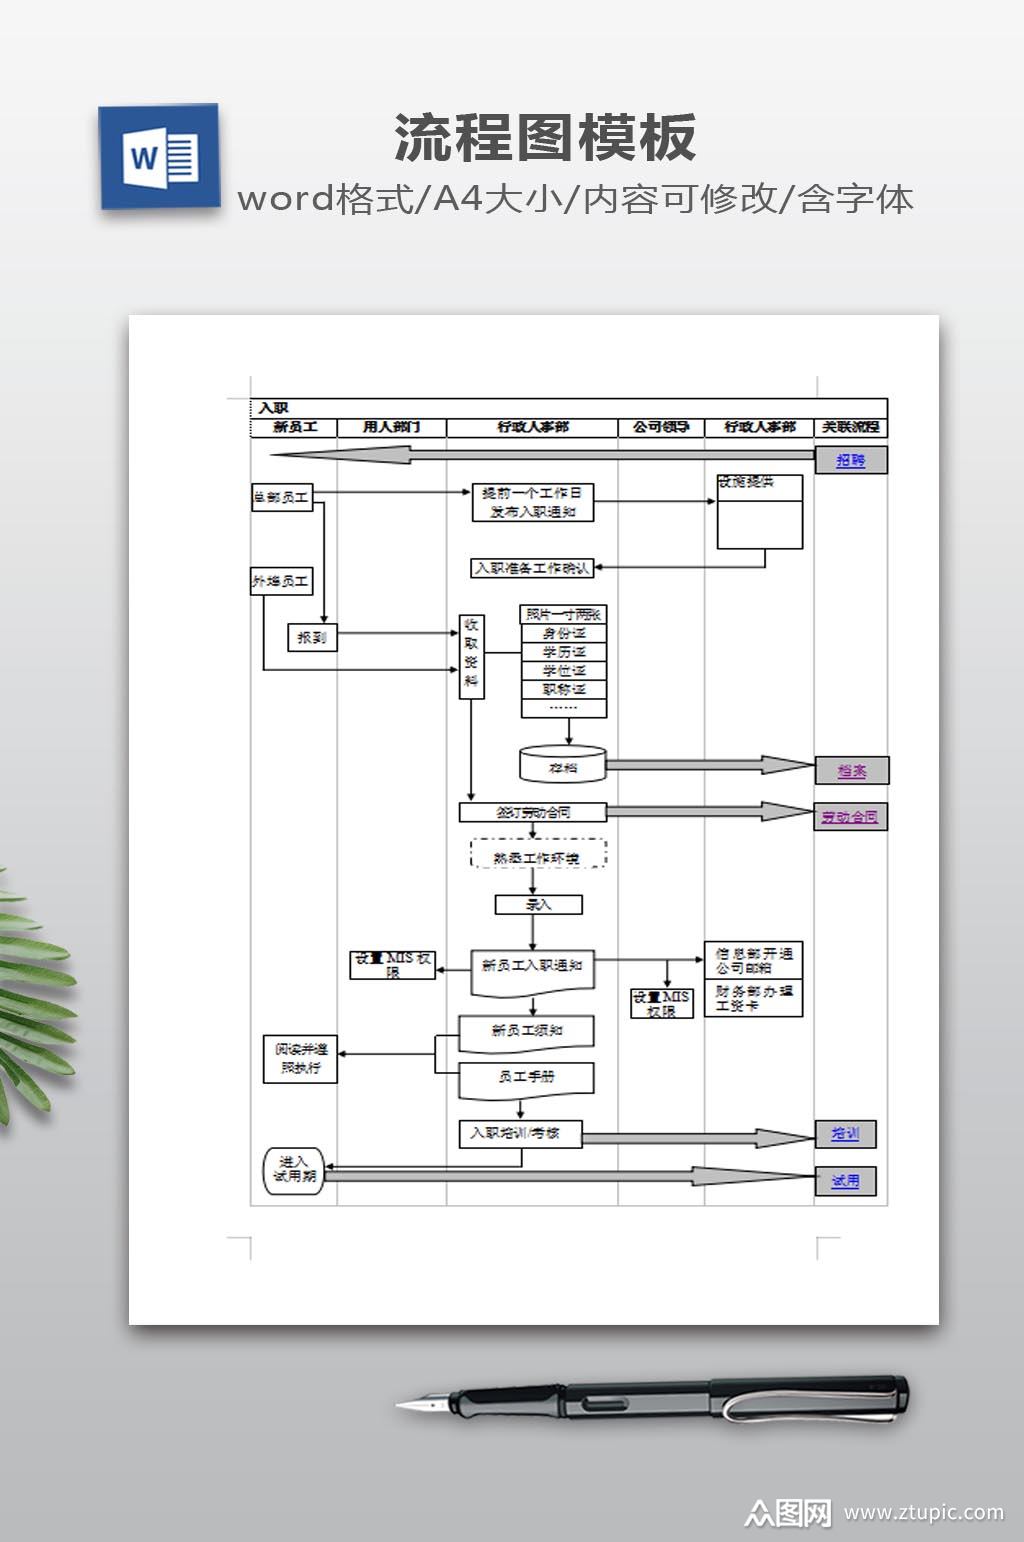
Task: Click the 签订劳动合同 process box
Action: pyautogui.click(x=532, y=812)
